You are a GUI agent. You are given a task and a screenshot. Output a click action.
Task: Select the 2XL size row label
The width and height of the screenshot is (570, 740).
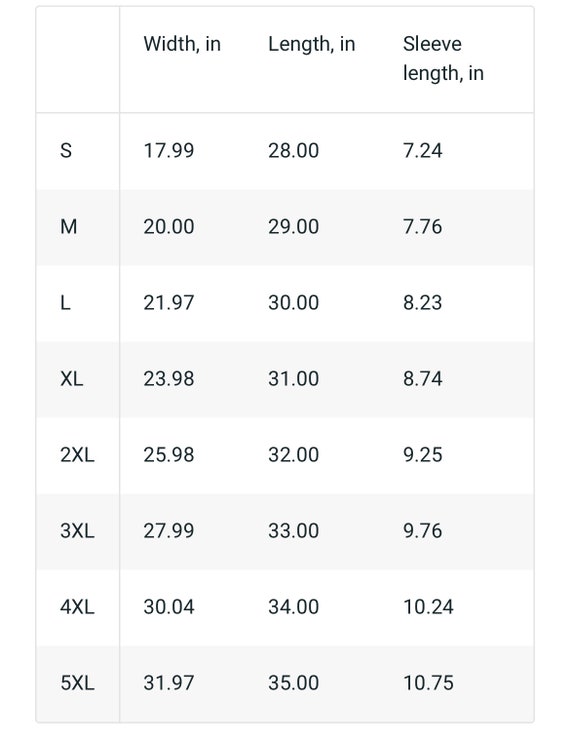77,455
